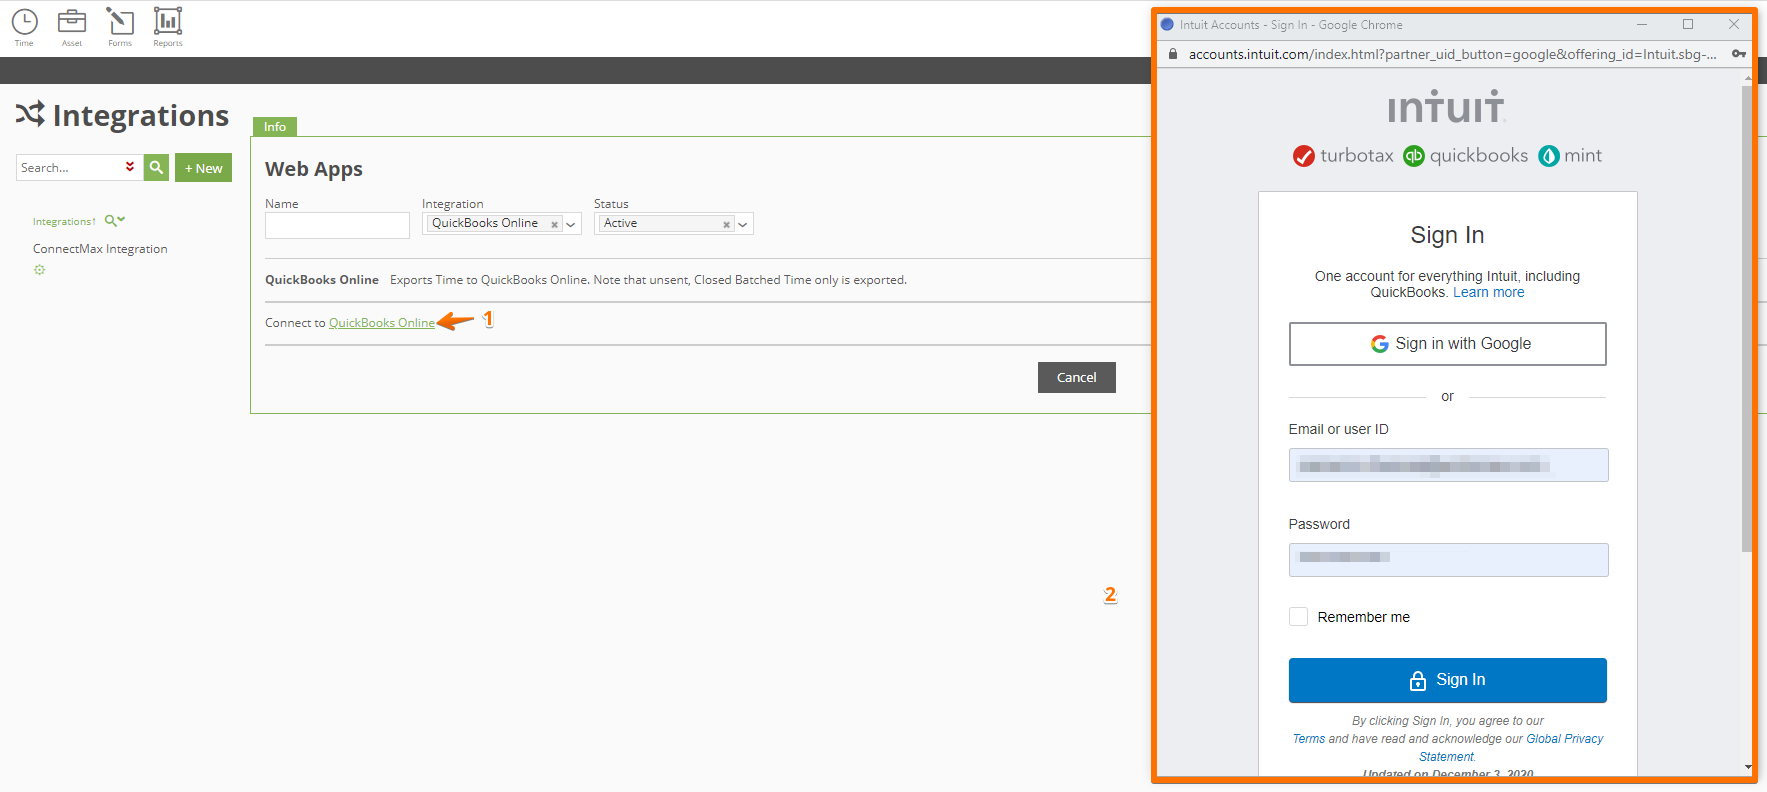Click the Password field
Viewport: 1767px width, 792px height.
click(x=1448, y=560)
